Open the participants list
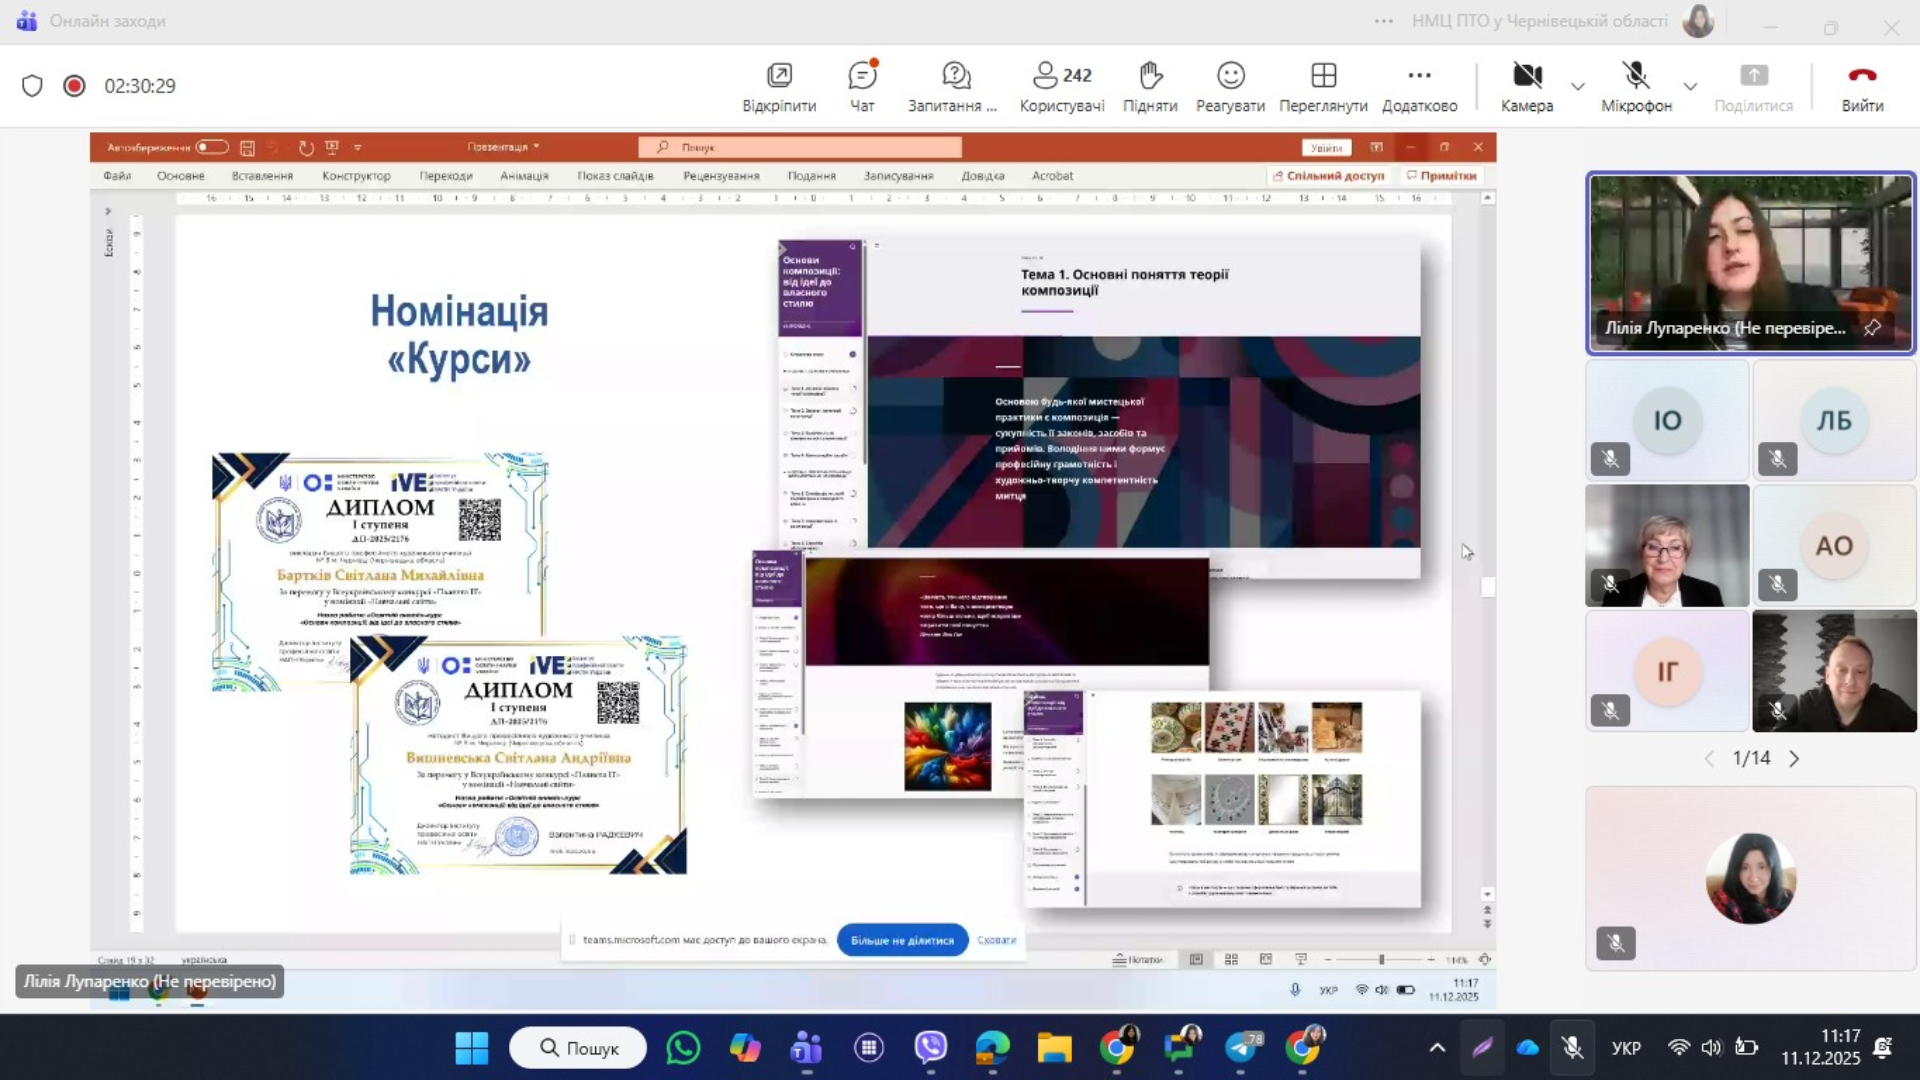 click(1061, 86)
